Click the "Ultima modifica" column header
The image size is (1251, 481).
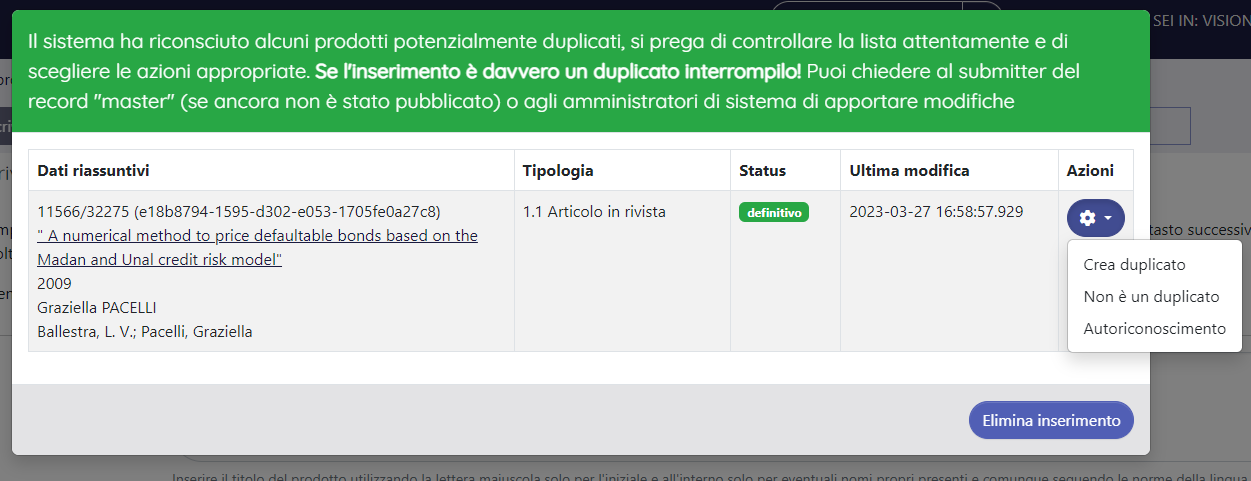pos(909,171)
